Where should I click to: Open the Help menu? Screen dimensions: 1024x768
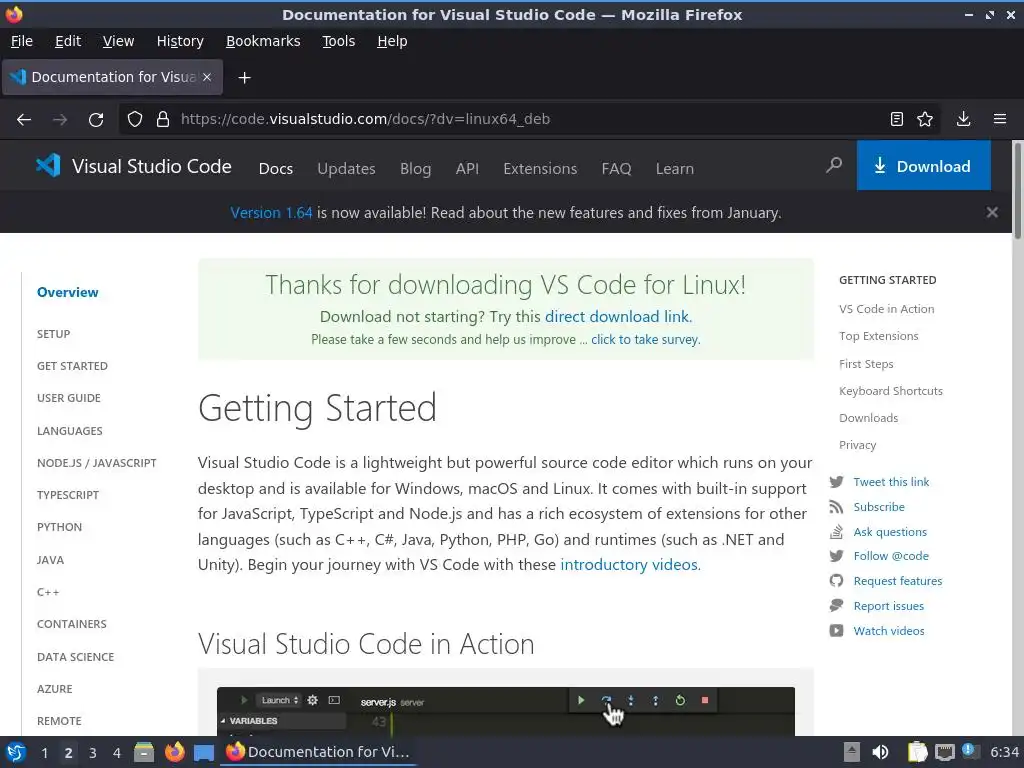392,41
